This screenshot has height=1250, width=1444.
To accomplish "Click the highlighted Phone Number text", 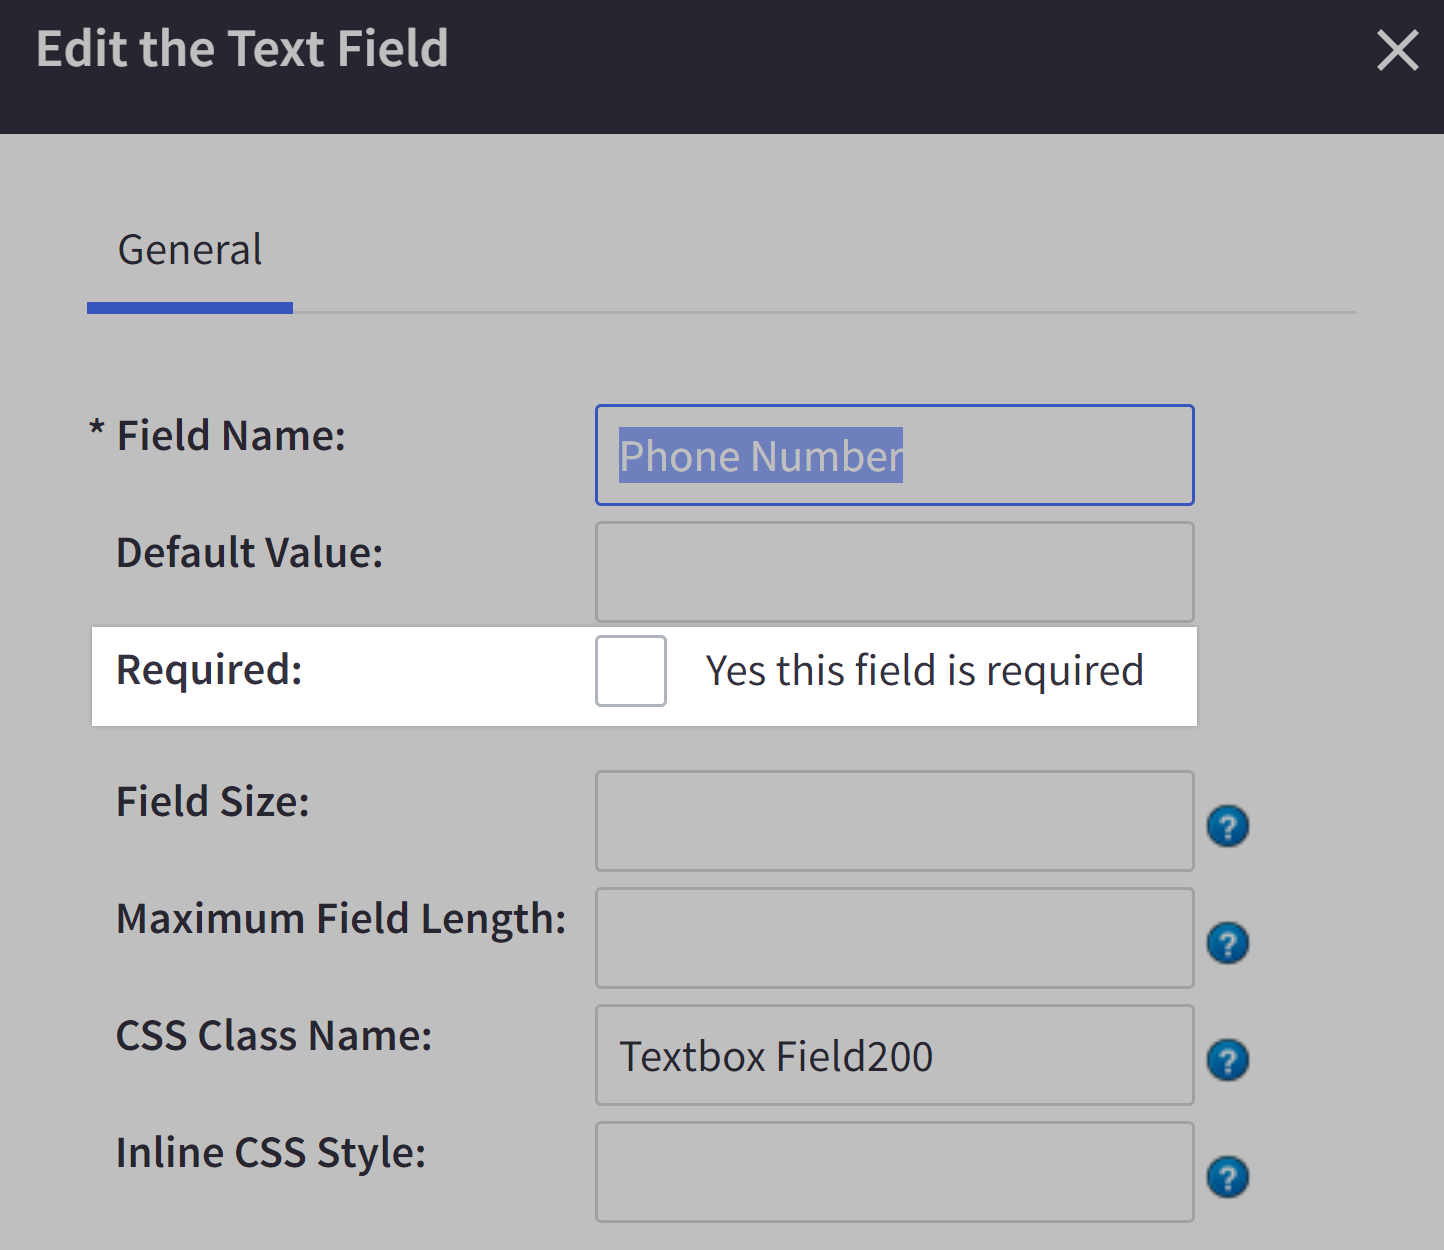I will (x=760, y=455).
